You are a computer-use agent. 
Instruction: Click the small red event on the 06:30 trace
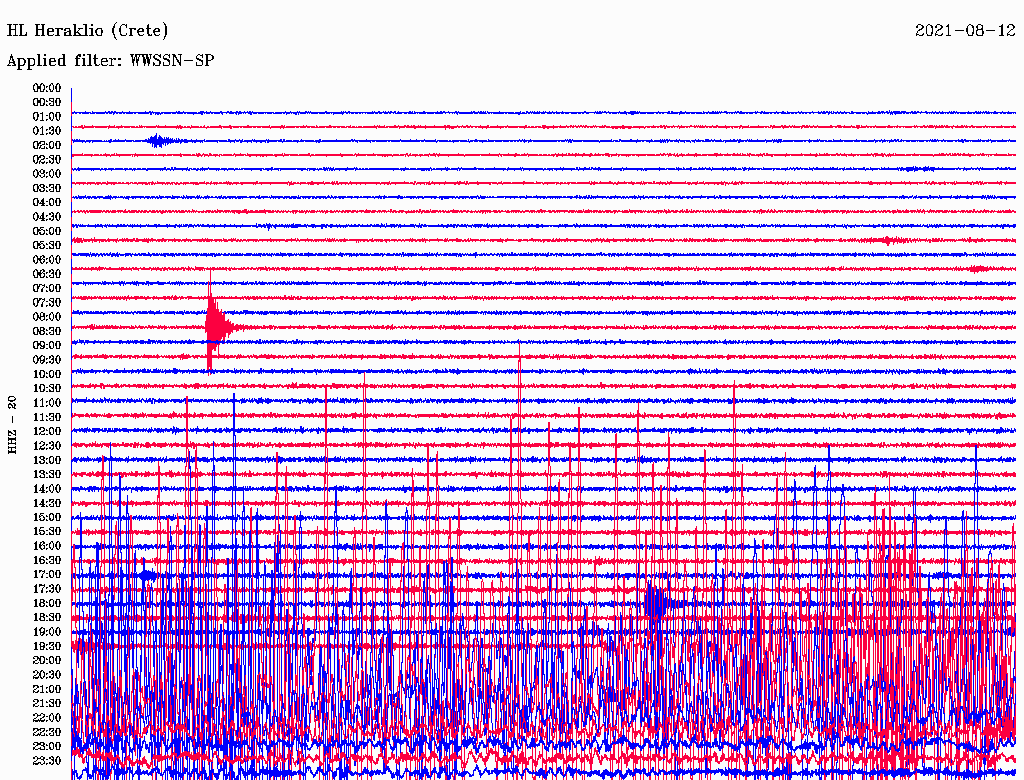point(977,269)
